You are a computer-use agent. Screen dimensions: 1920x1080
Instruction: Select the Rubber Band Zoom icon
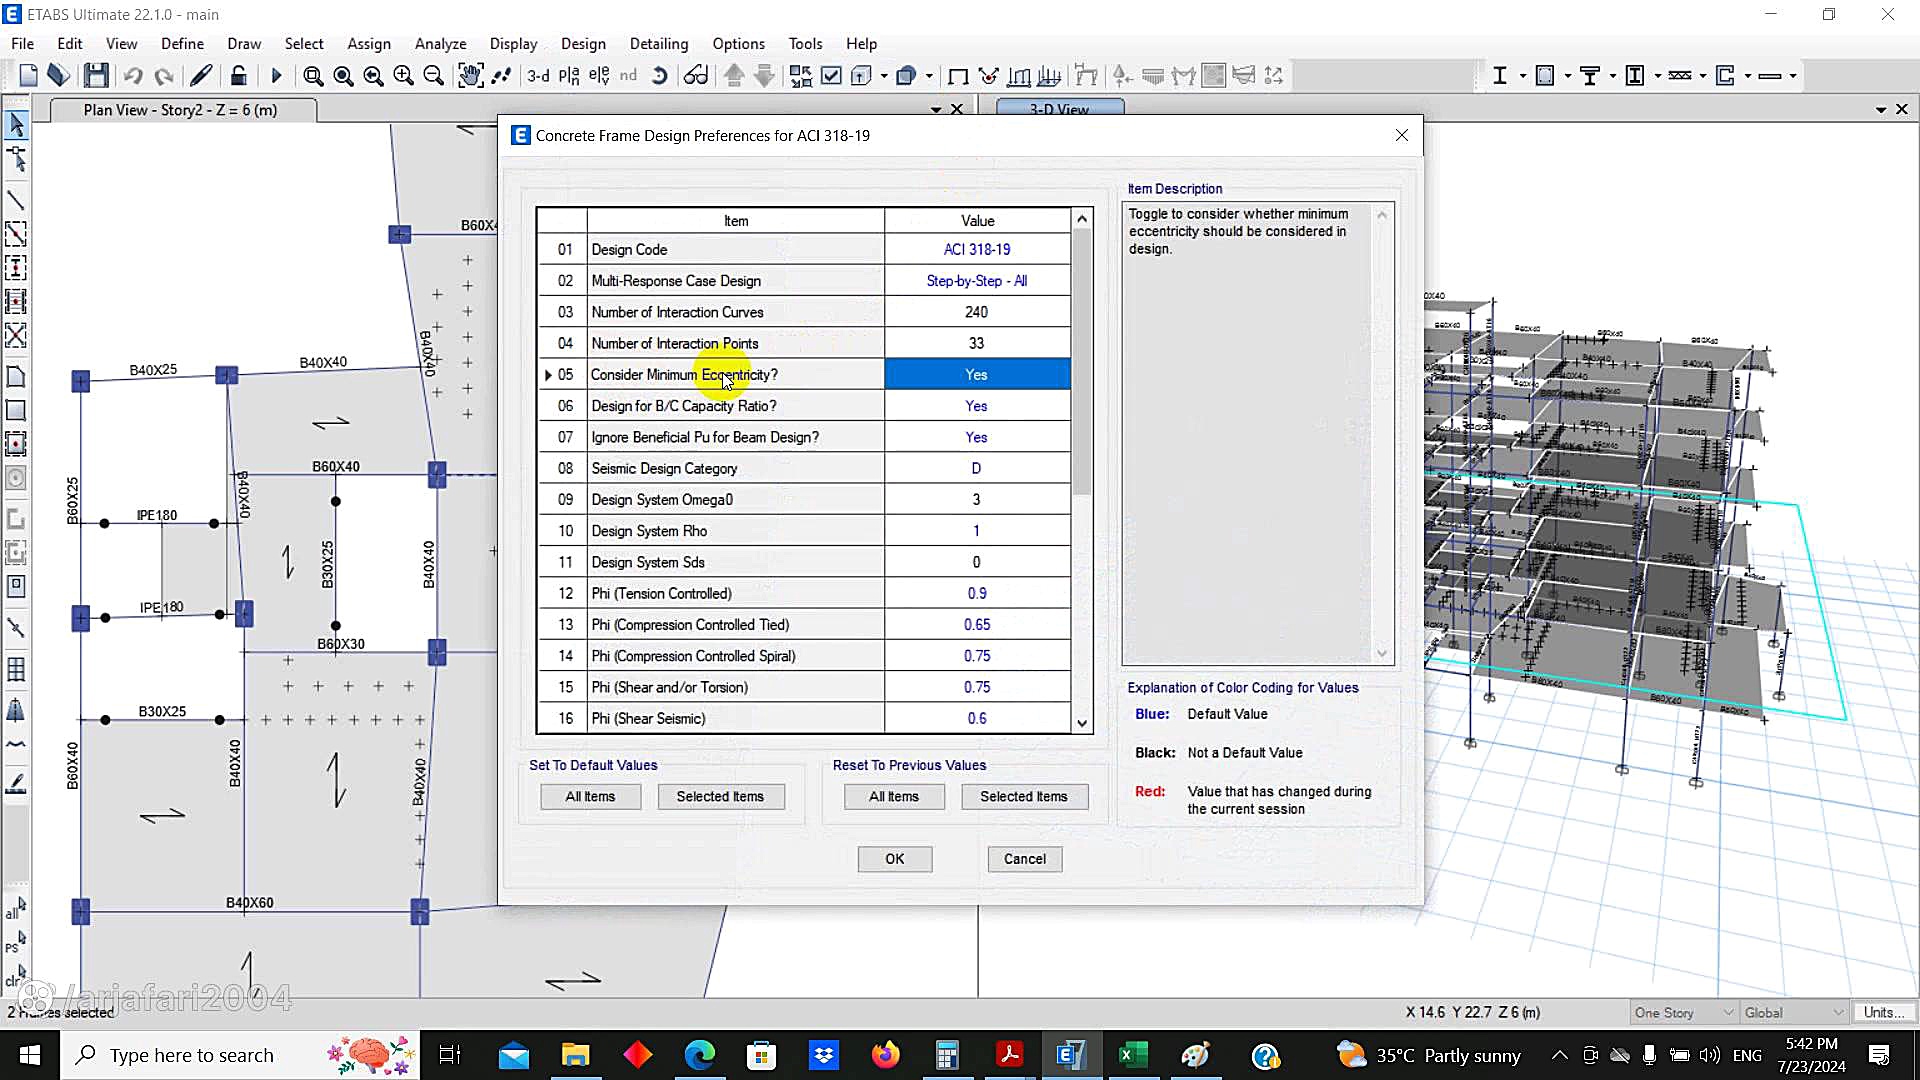(x=313, y=76)
